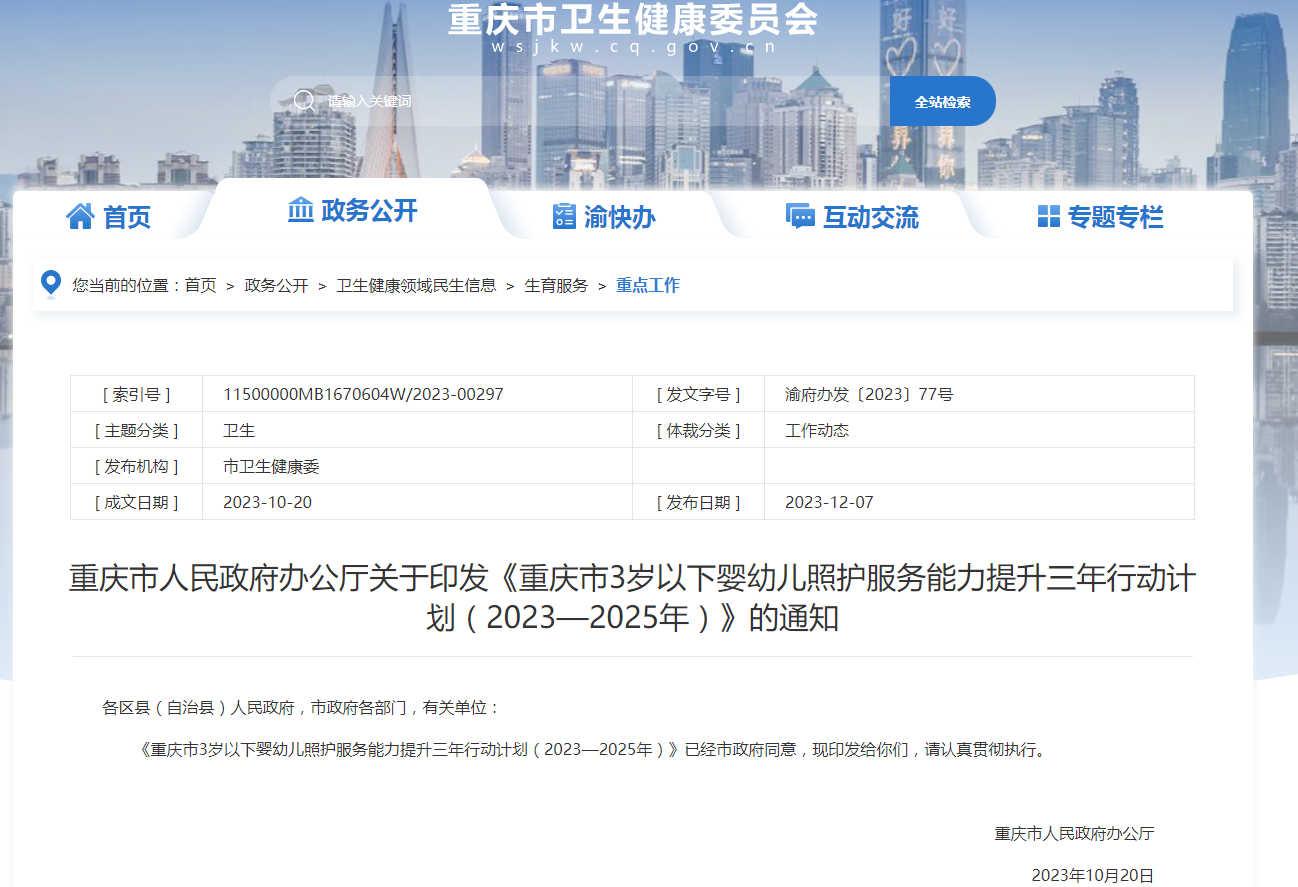Click the date line 2023年10月20日
The image size is (1298, 887).
click(1092, 875)
